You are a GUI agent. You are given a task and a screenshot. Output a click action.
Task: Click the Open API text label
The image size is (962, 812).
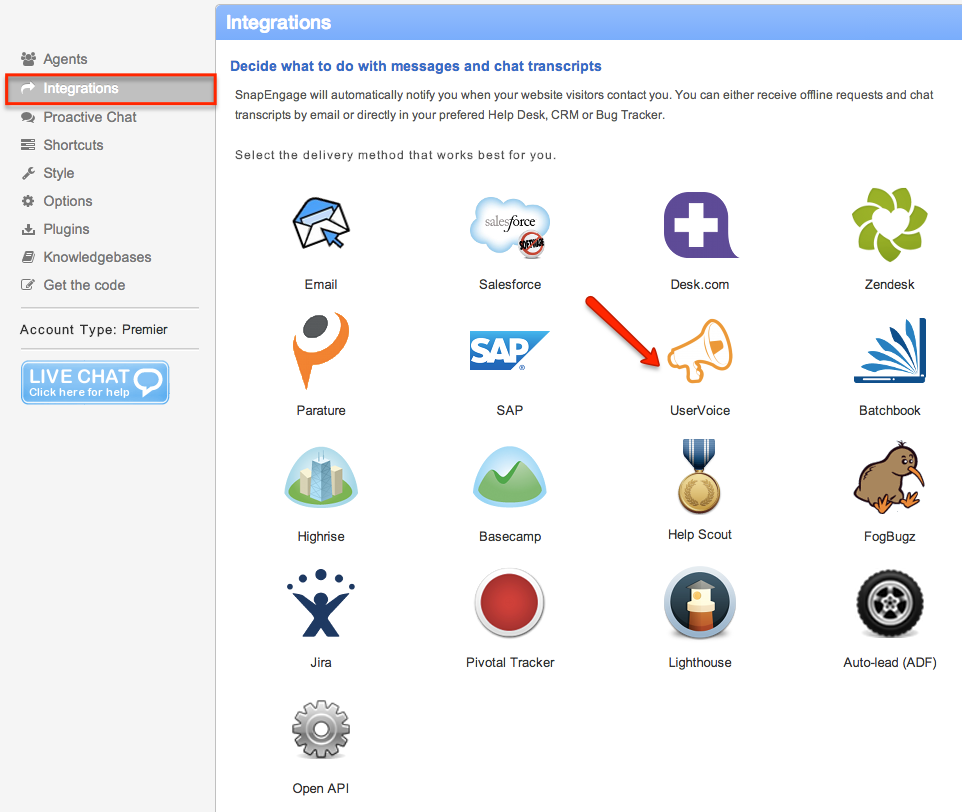(321, 789)
